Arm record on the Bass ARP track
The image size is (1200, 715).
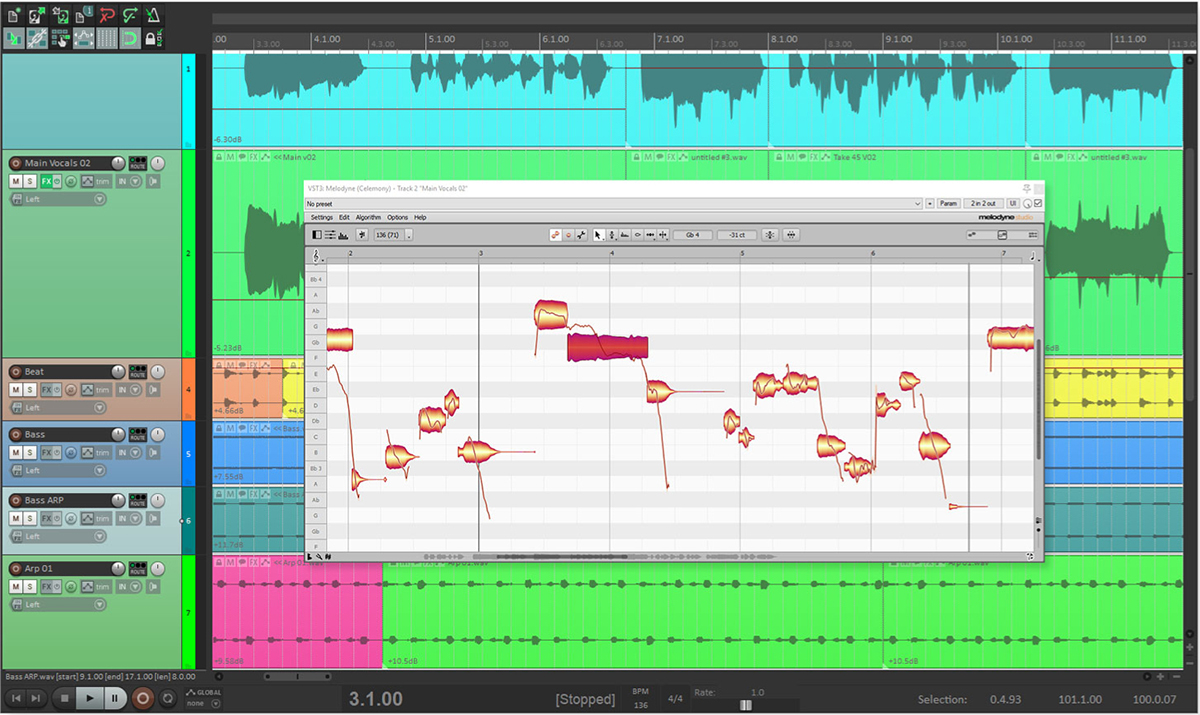(16, 500)
